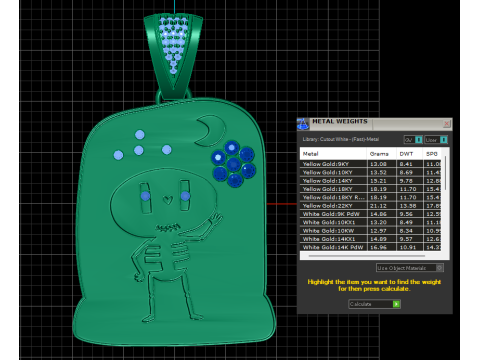Open the Use Object Materials dropdown
This screenshot has width=480, height=360.
pos(410,268)
